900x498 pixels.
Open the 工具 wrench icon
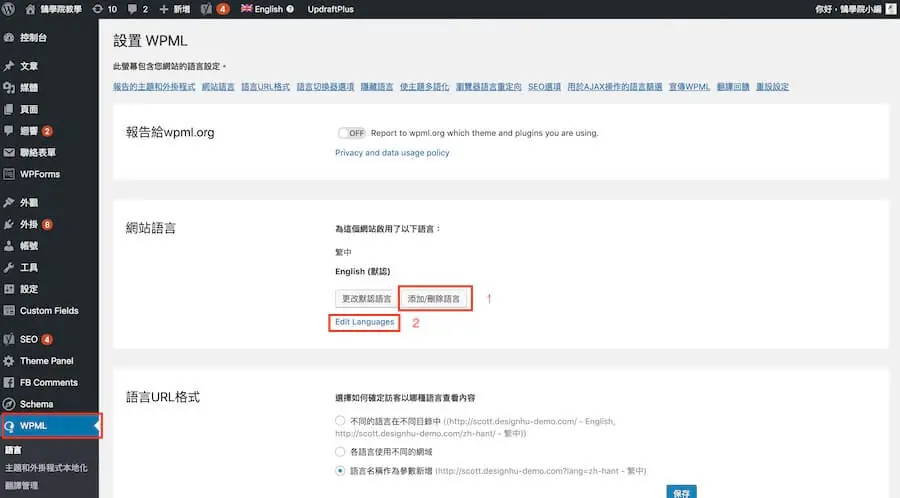pyautogui.click(x=9, y=267)
